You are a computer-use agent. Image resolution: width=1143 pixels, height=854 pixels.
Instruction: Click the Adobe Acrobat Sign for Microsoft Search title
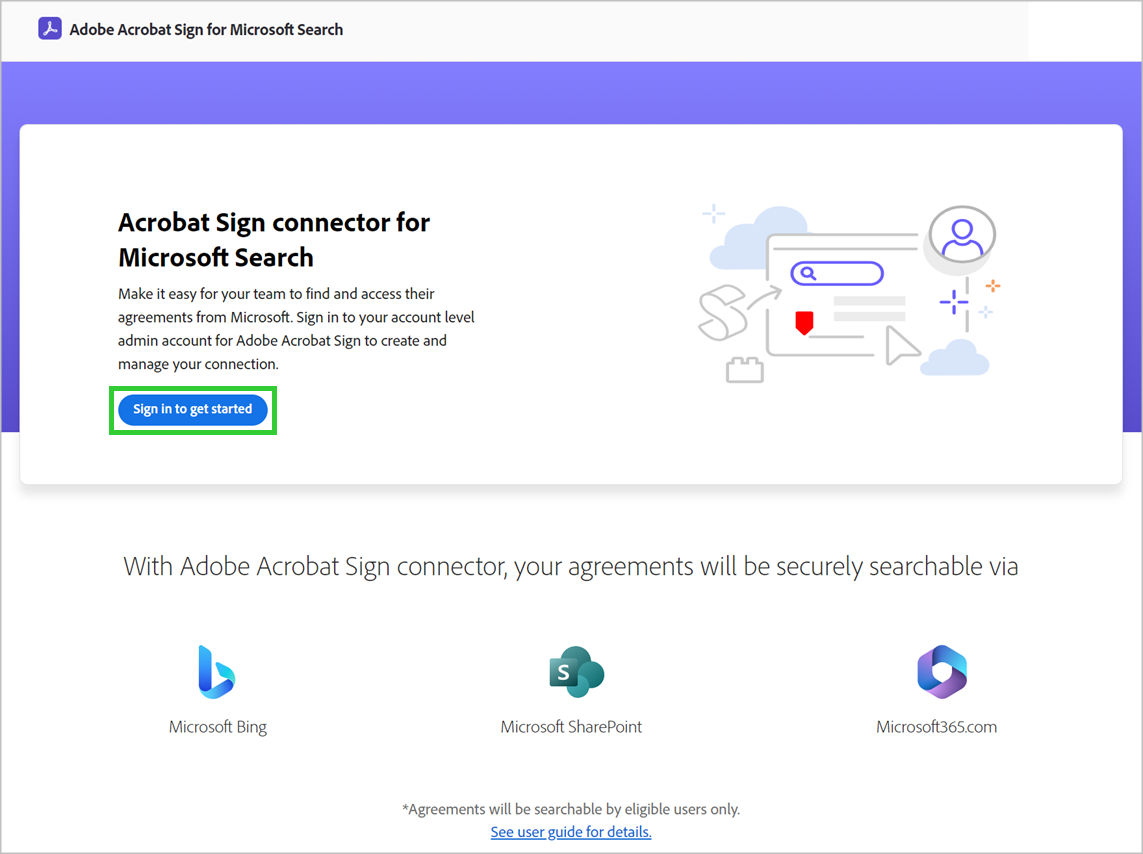click(206, 30)
